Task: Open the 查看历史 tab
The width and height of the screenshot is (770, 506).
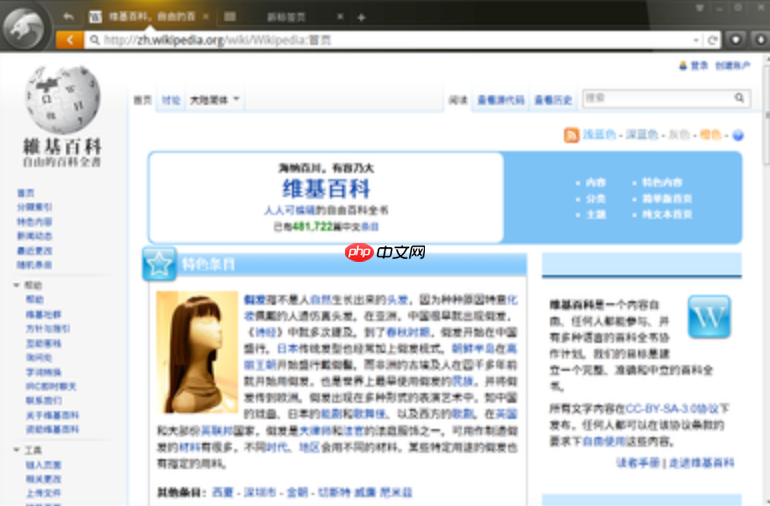Action: (x=553, y=100)
